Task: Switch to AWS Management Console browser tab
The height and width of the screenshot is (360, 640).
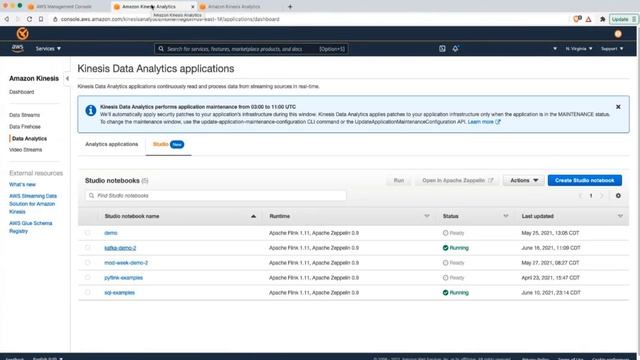Action: tap(64, 7)
